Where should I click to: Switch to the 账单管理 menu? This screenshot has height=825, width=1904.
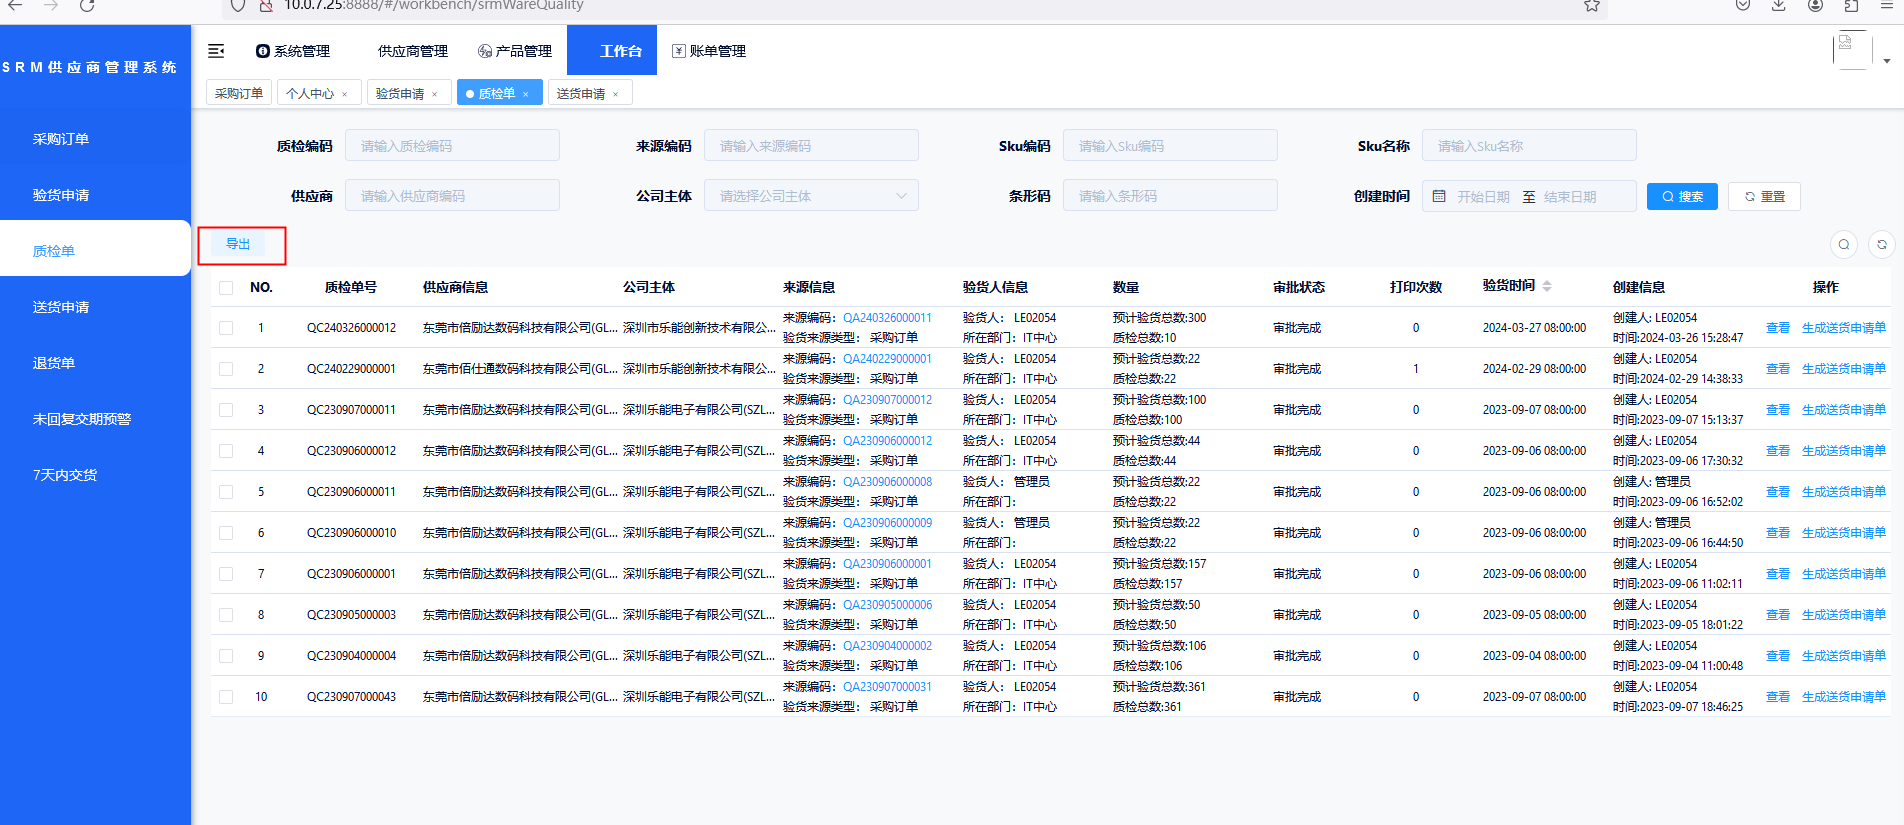click(709, 51)
